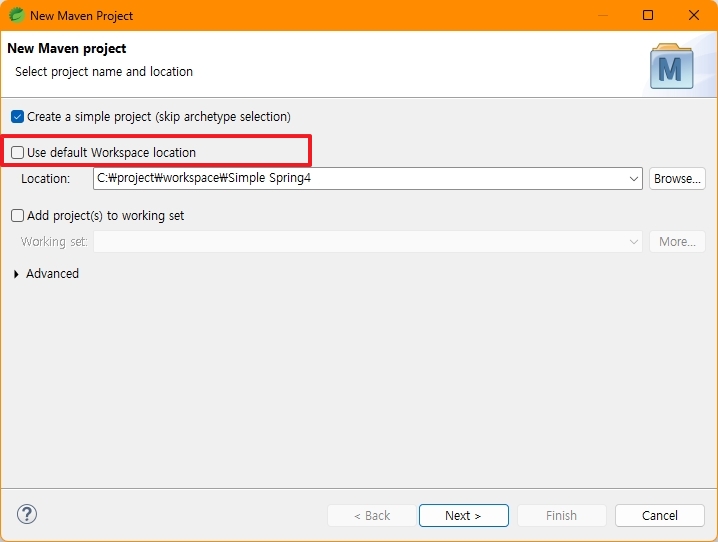Click the Browse... button
Screen dimensions: 718x542
coord(677,179)
